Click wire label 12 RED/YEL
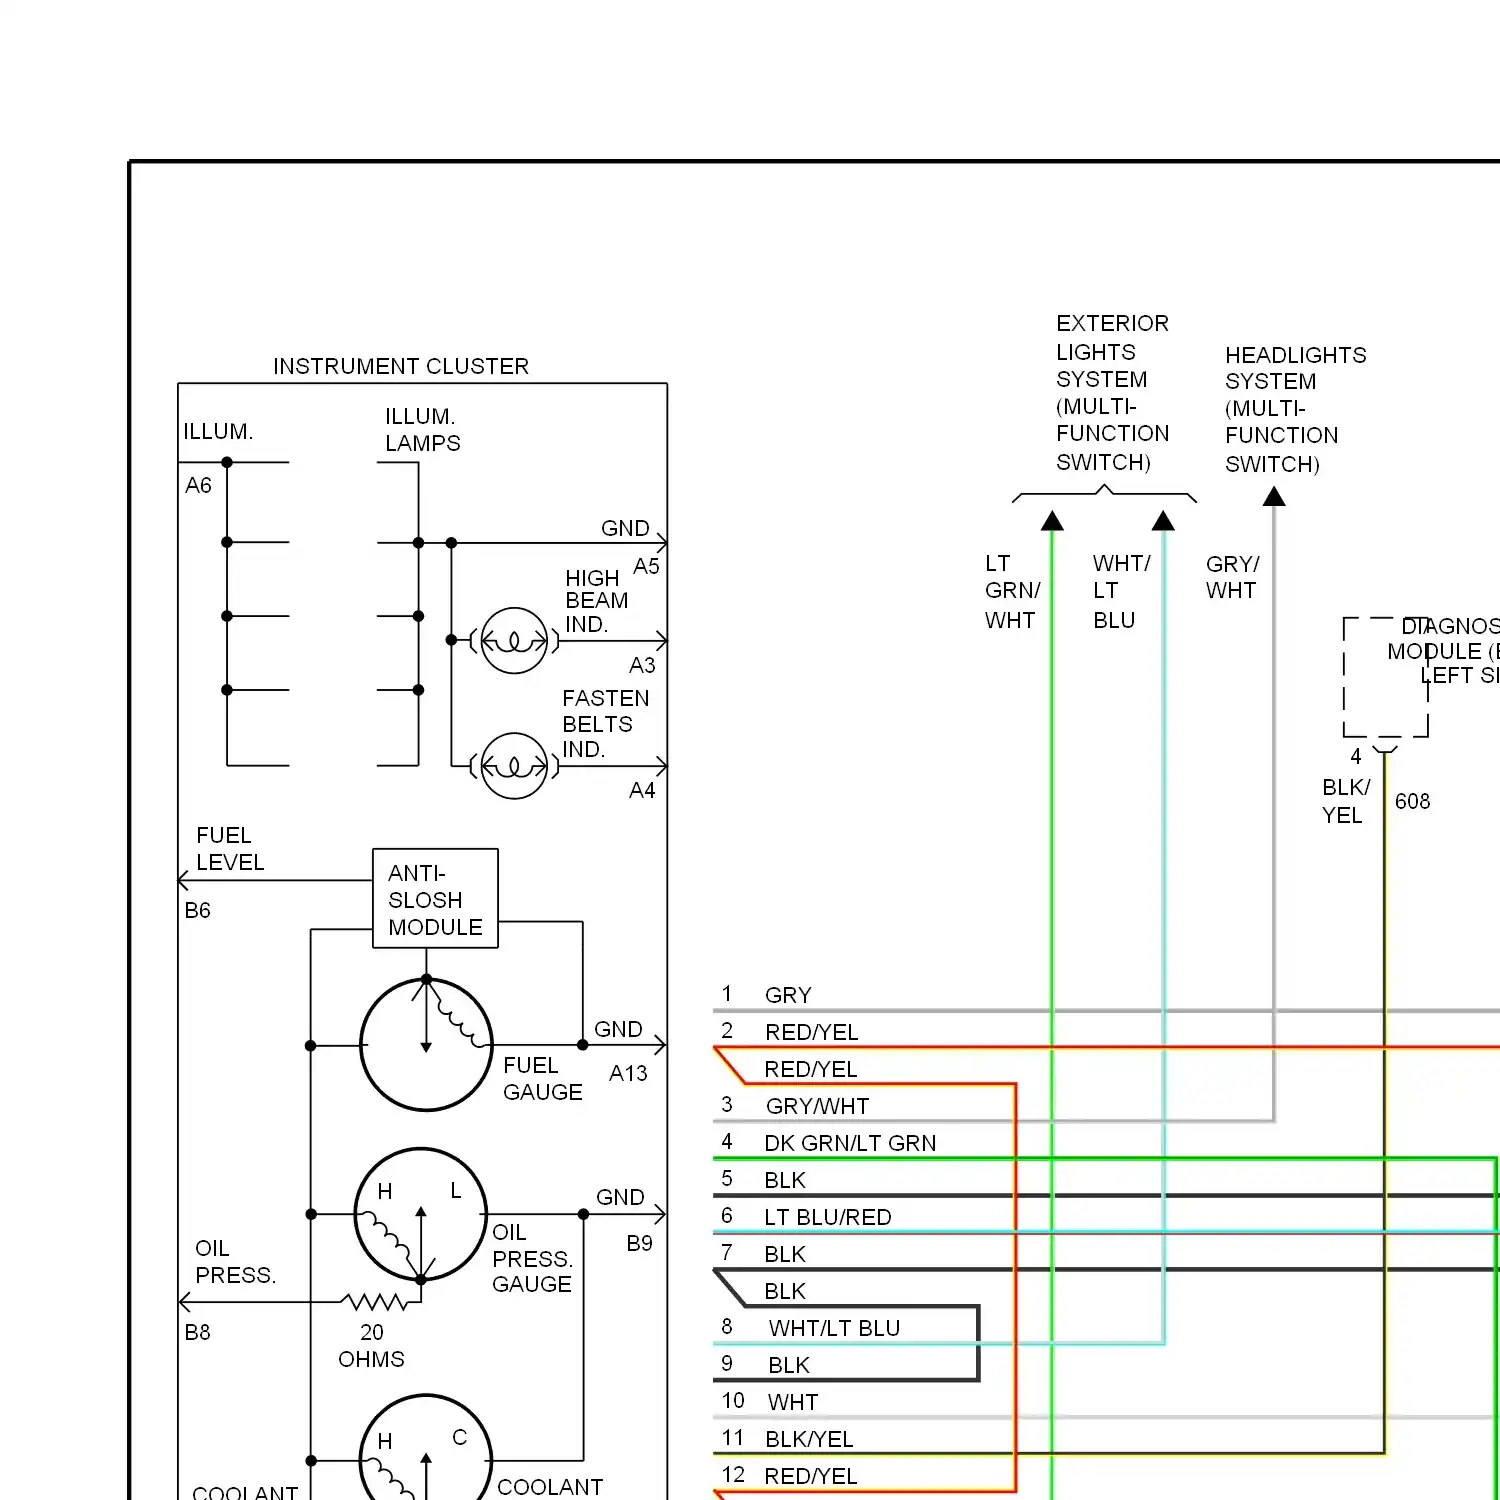 [790, 1476]
